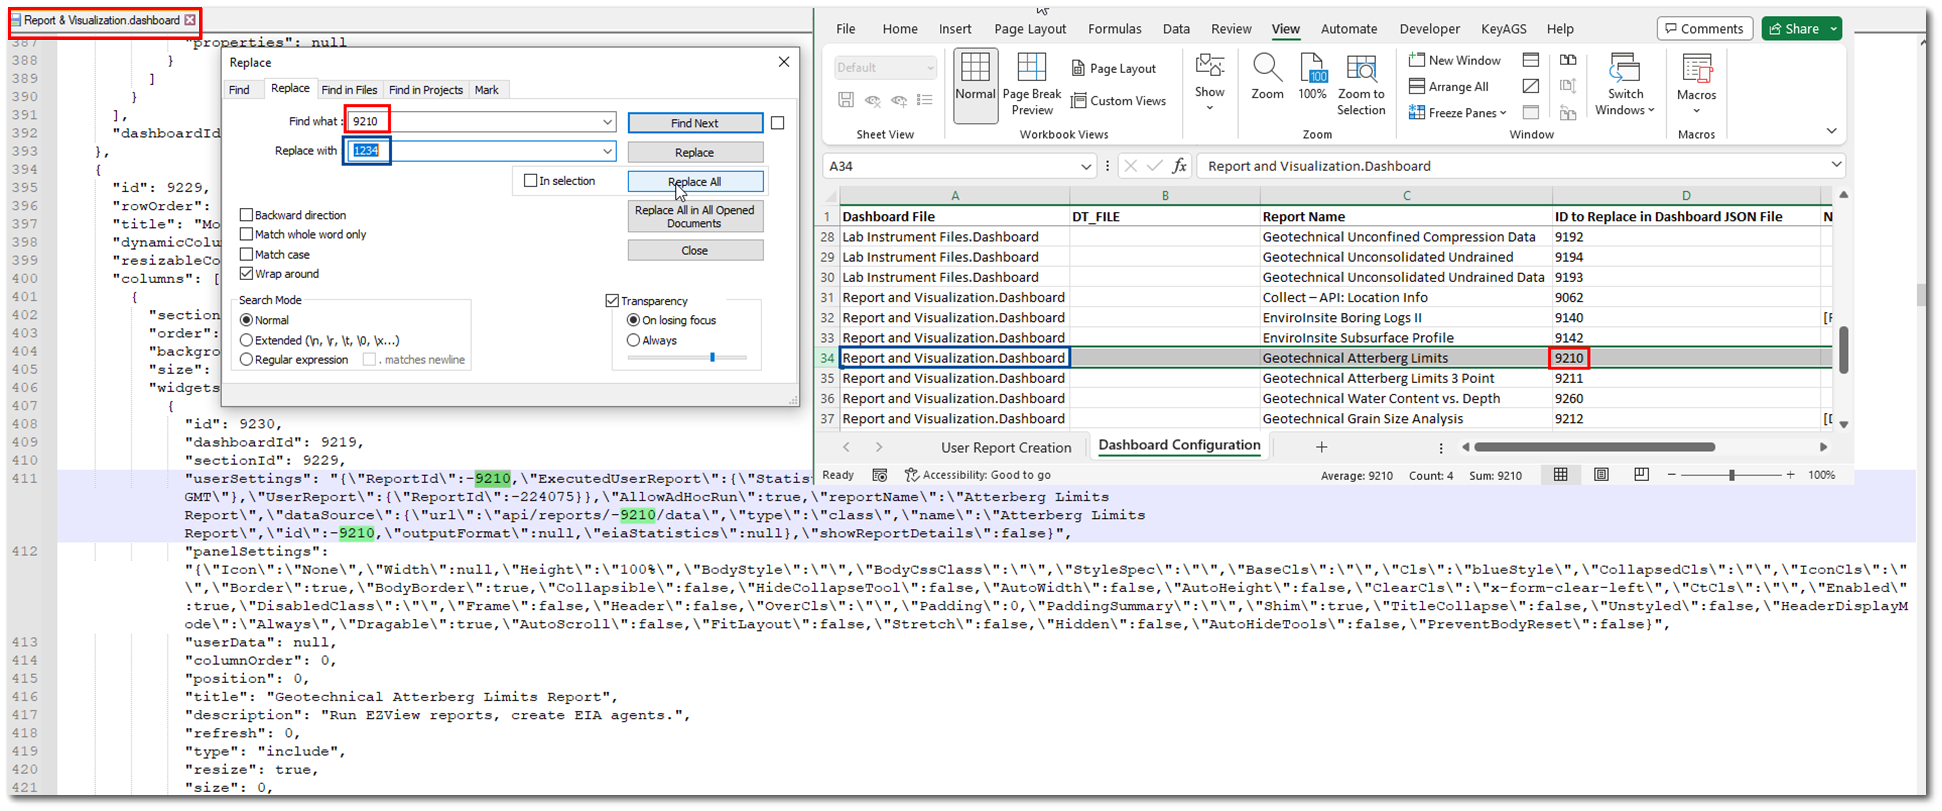Click the Switch Windows icon
This screenshot has height=811, width=1942.
click(x=1625, y=70)
